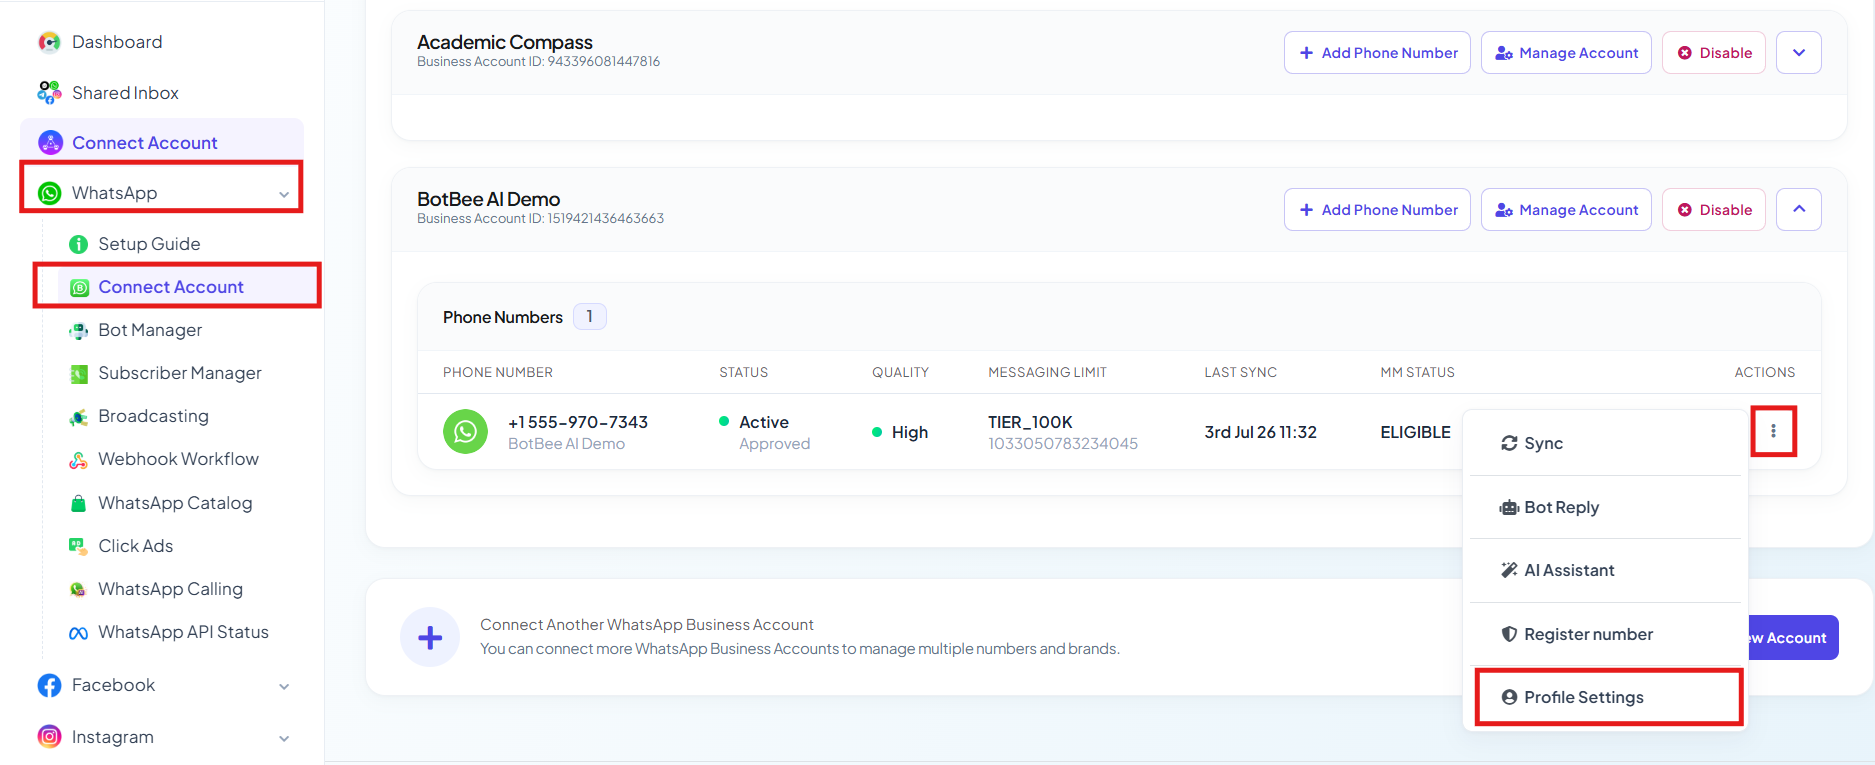Click the Setup Guide info icon

(x=78, y=244)
